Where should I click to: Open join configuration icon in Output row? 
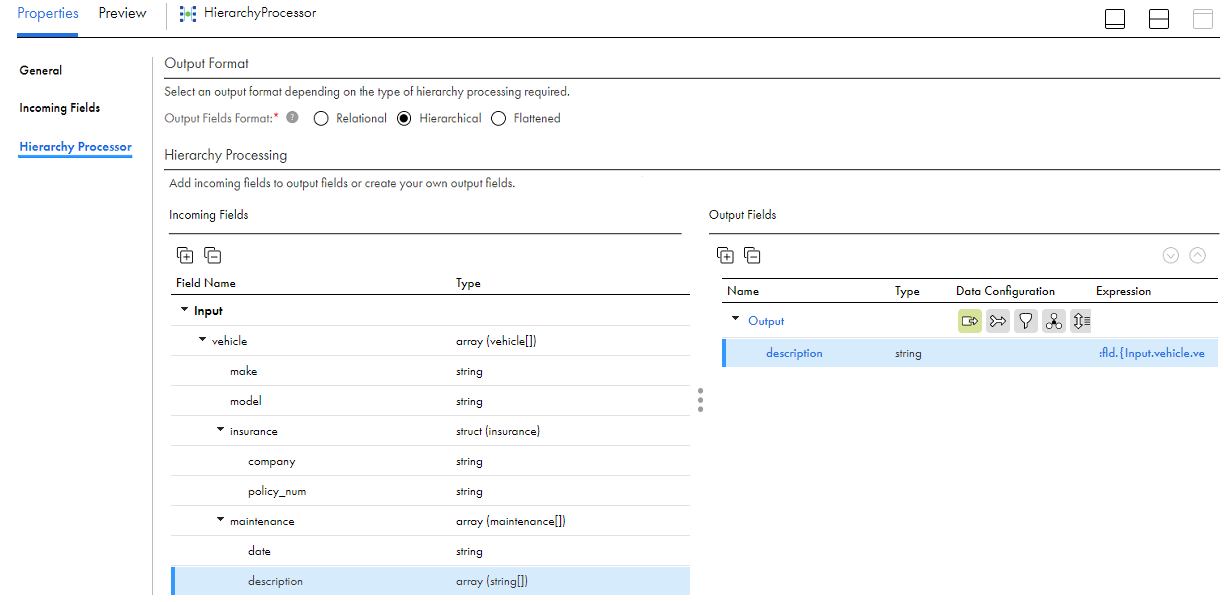997,321
